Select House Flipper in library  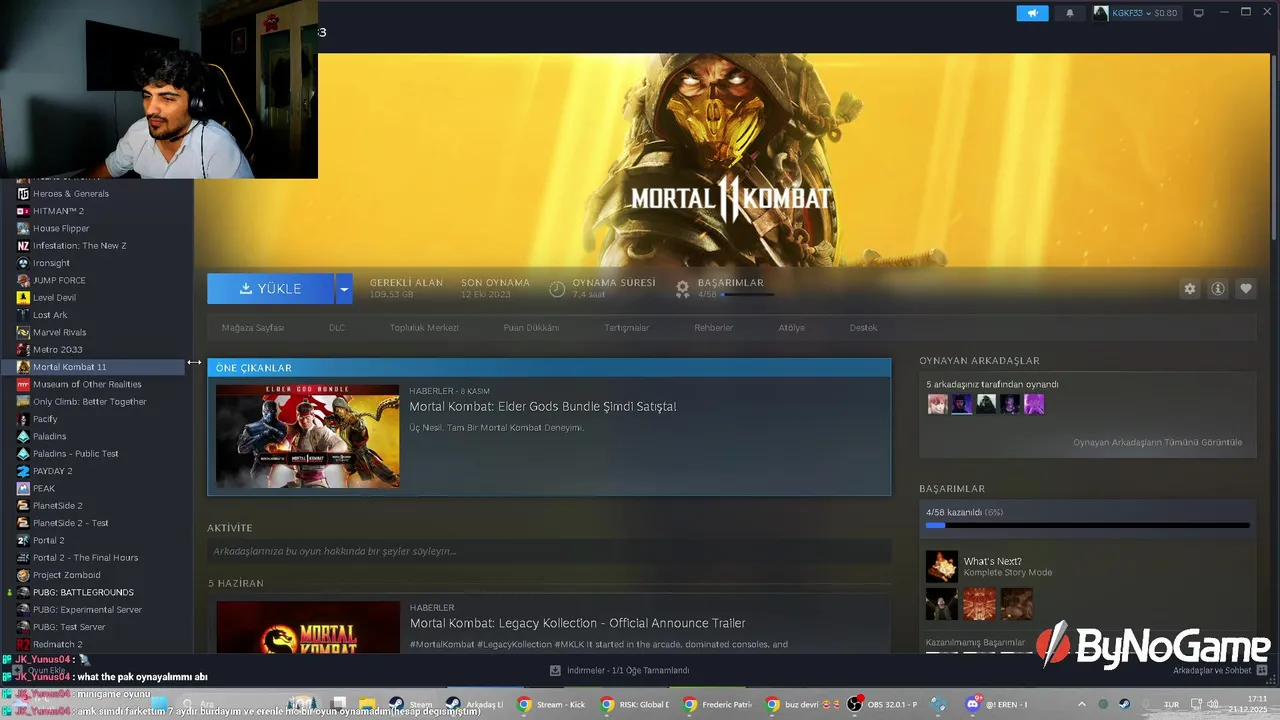pos(61,228)
